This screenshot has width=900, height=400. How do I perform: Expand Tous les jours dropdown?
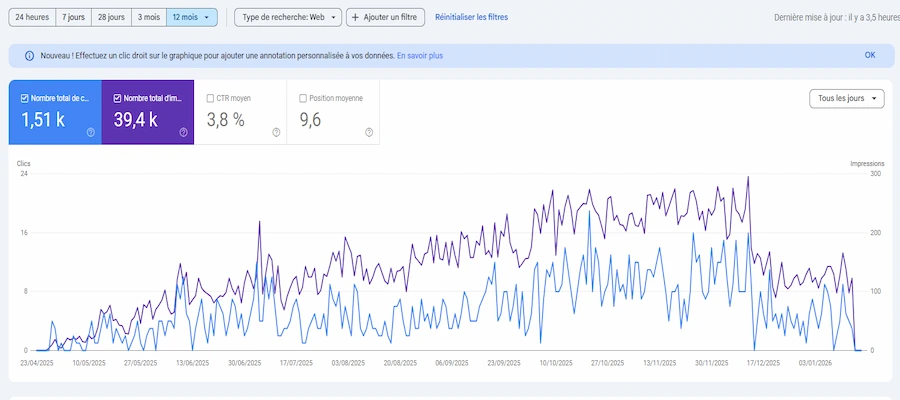846,98
